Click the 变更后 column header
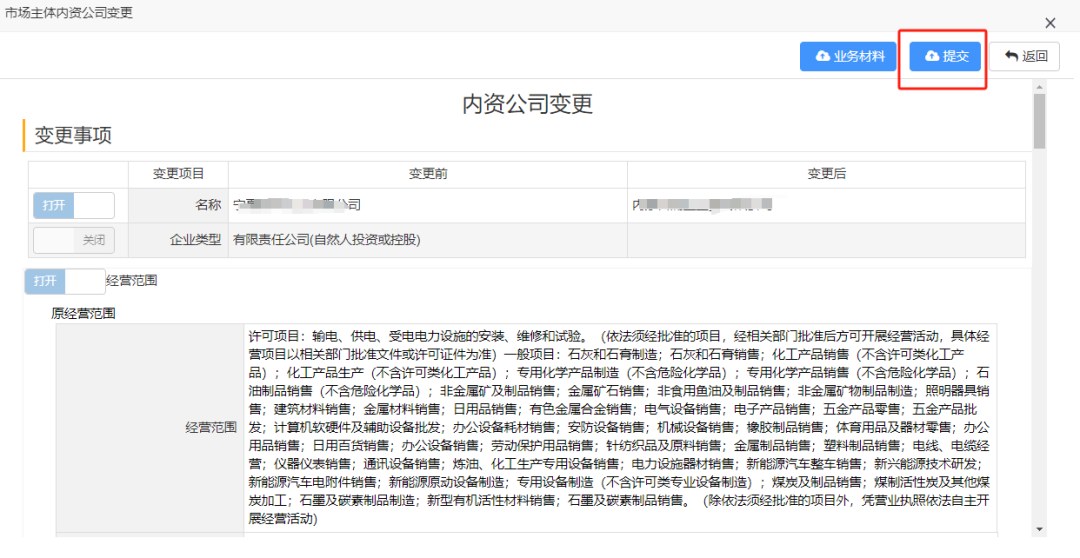This screenshot has width=1080, height=558. [827, 174]
